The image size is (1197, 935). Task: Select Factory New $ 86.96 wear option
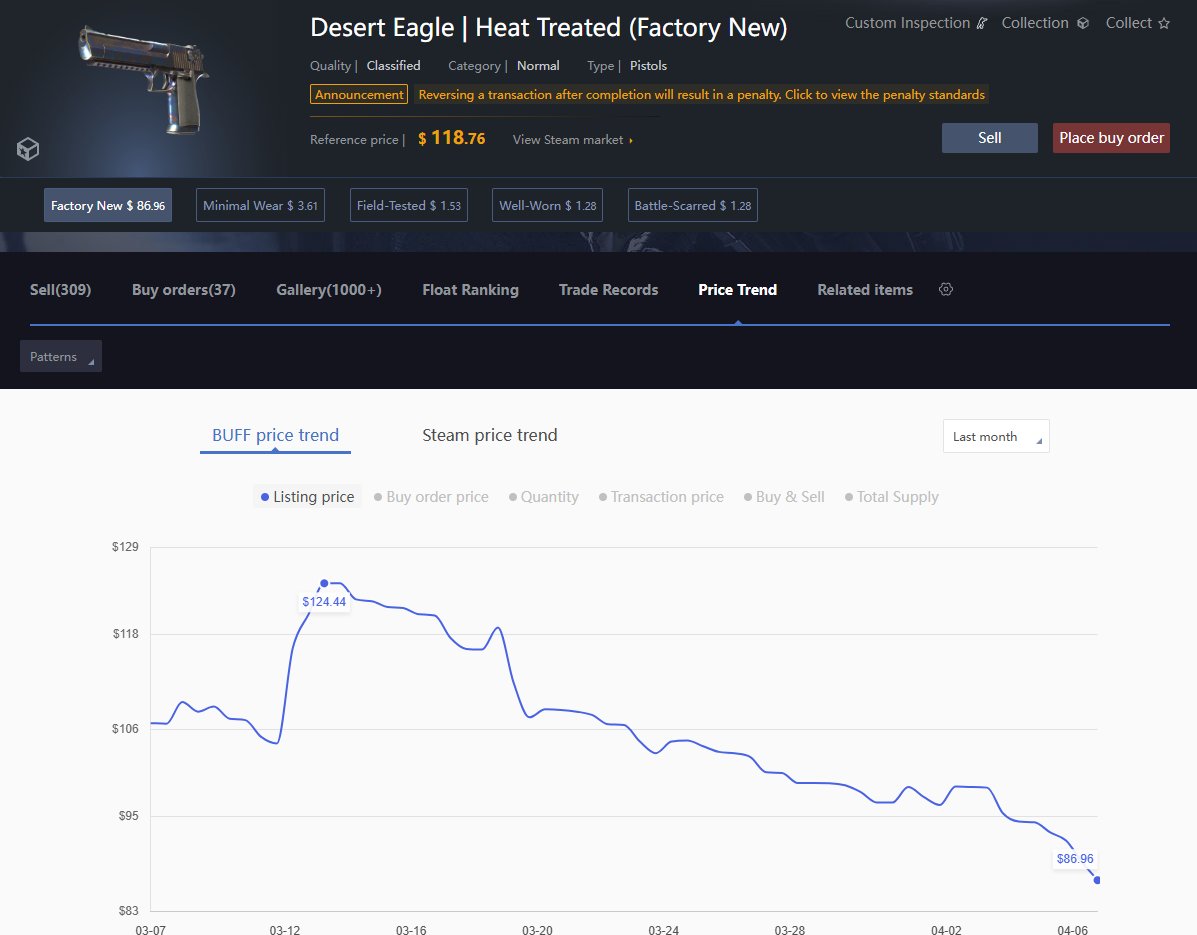(x=108, y=205)
